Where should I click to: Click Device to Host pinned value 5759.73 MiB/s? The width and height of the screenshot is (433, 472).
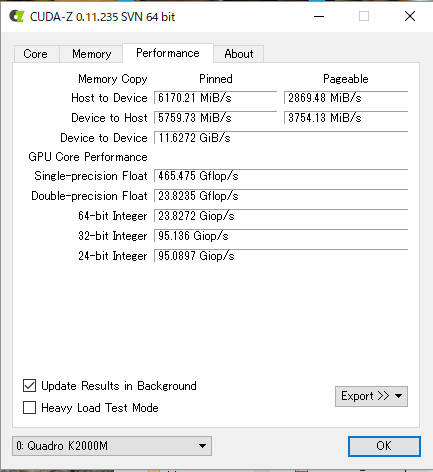(x=215, y=118)
